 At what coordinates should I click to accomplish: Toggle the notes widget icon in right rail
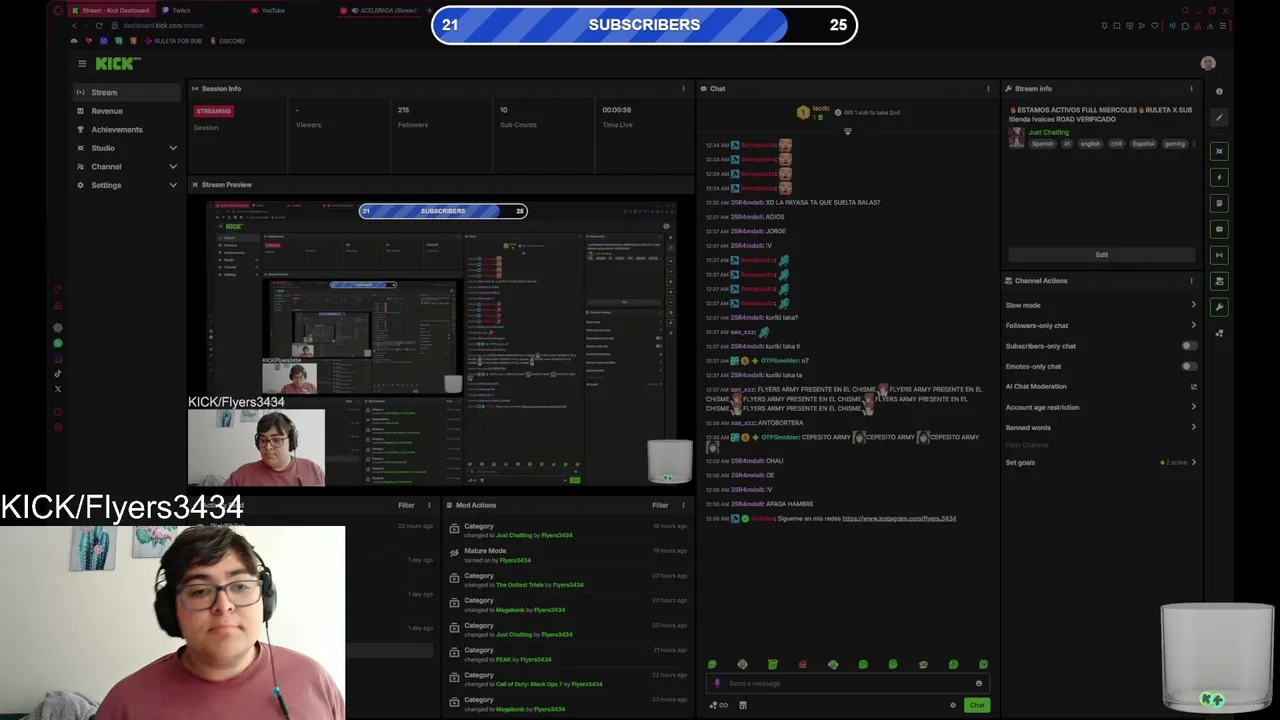coord(1219,203)
